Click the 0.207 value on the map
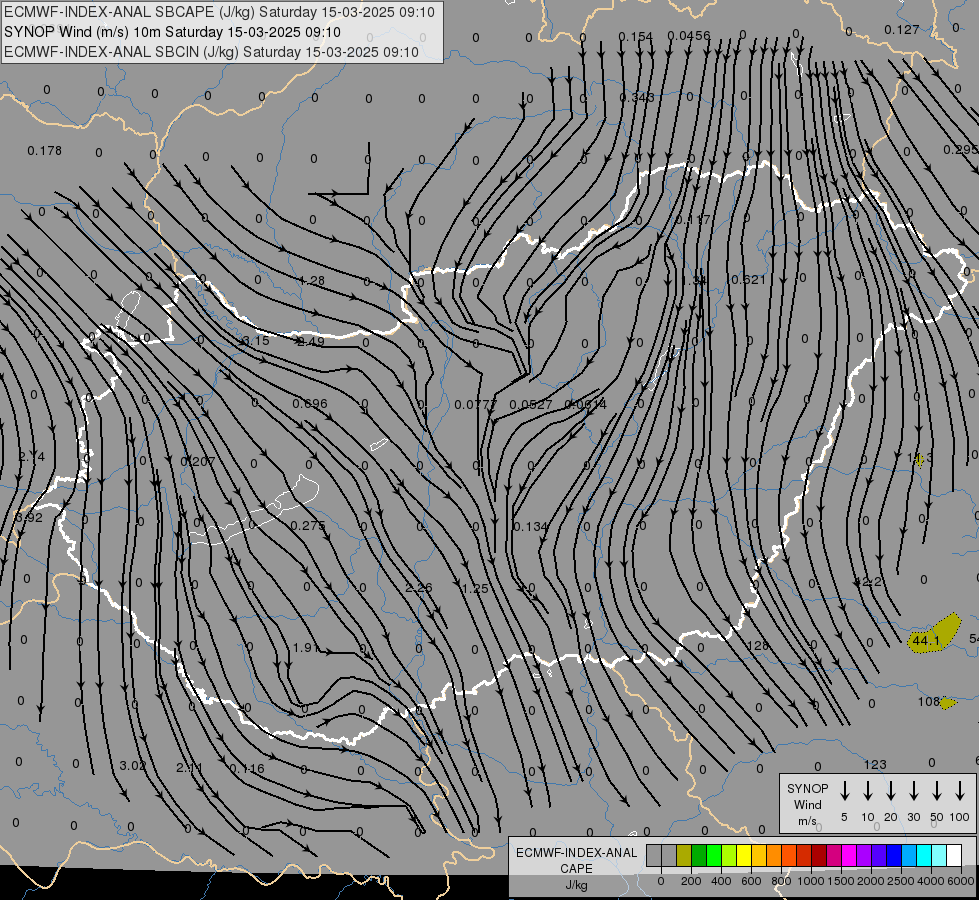 [x=197, y=462]
